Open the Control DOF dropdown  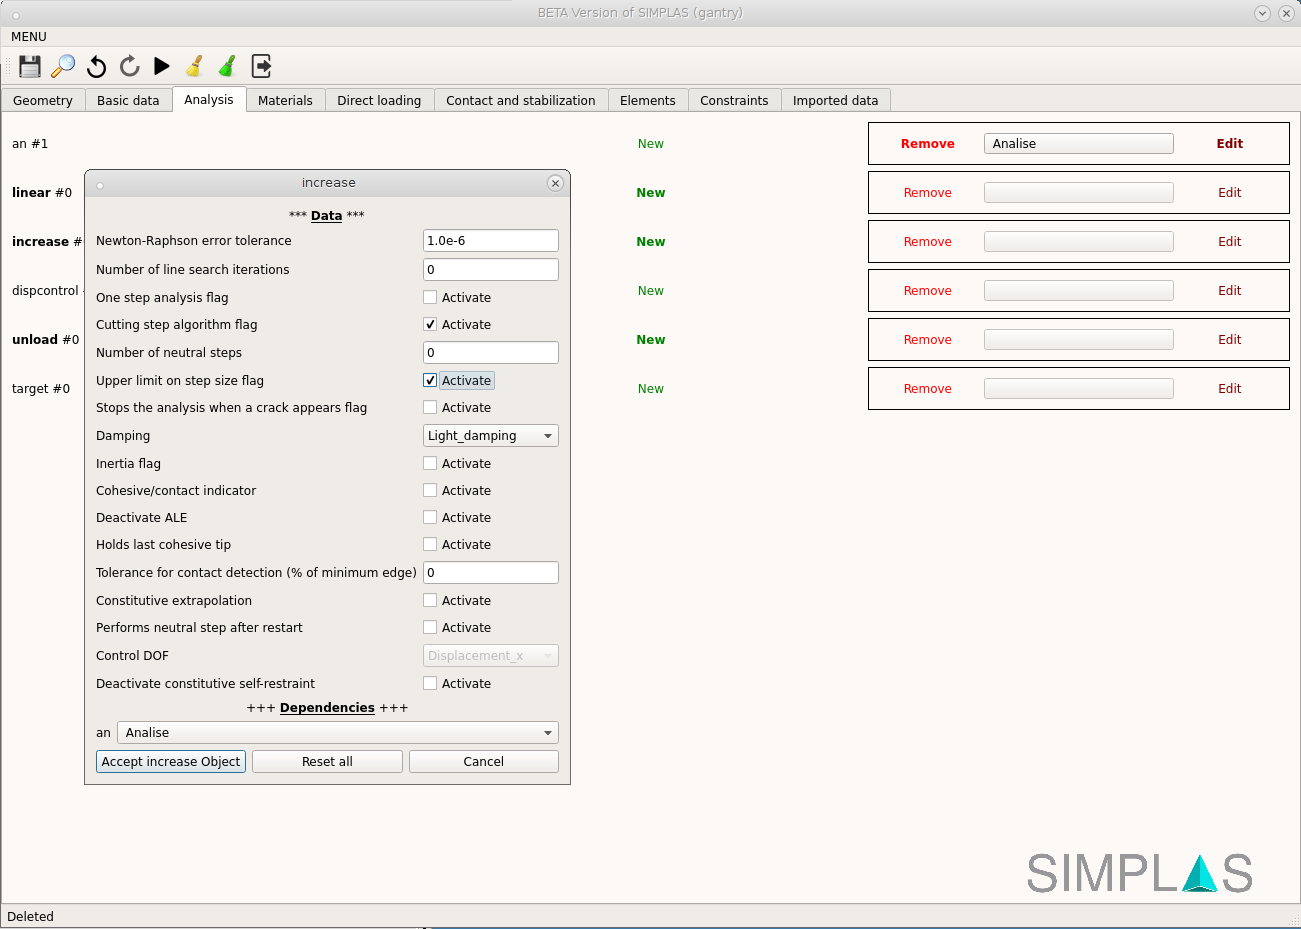click(490, 656)
